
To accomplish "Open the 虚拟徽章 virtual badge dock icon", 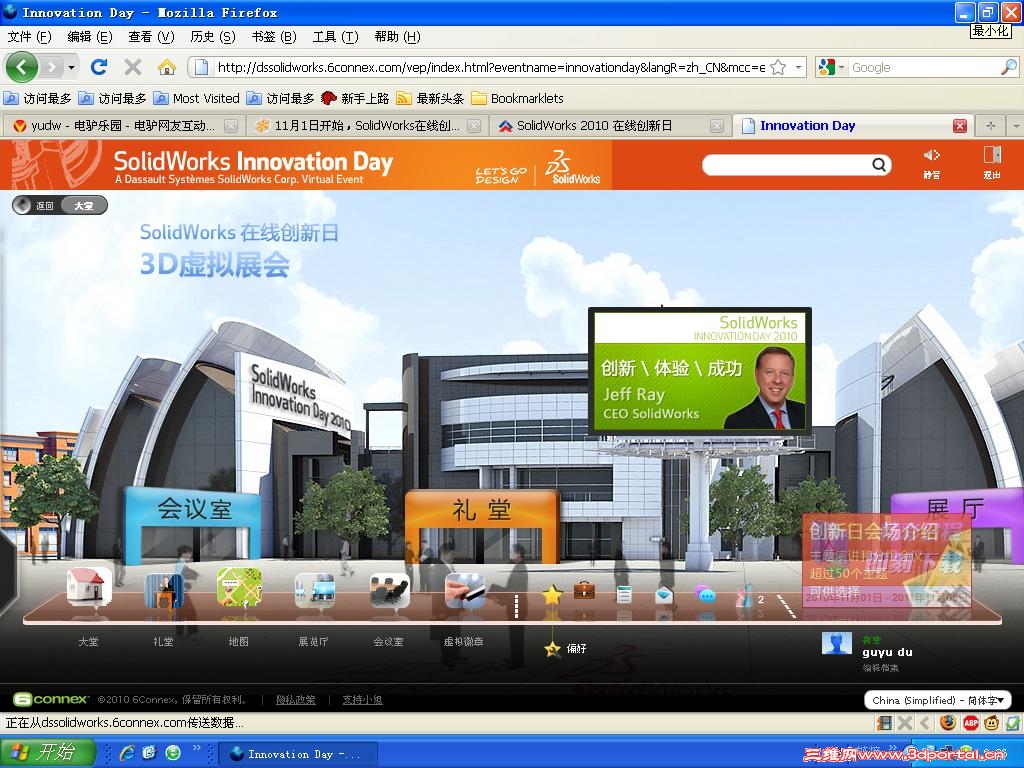I will pos(464,590).
